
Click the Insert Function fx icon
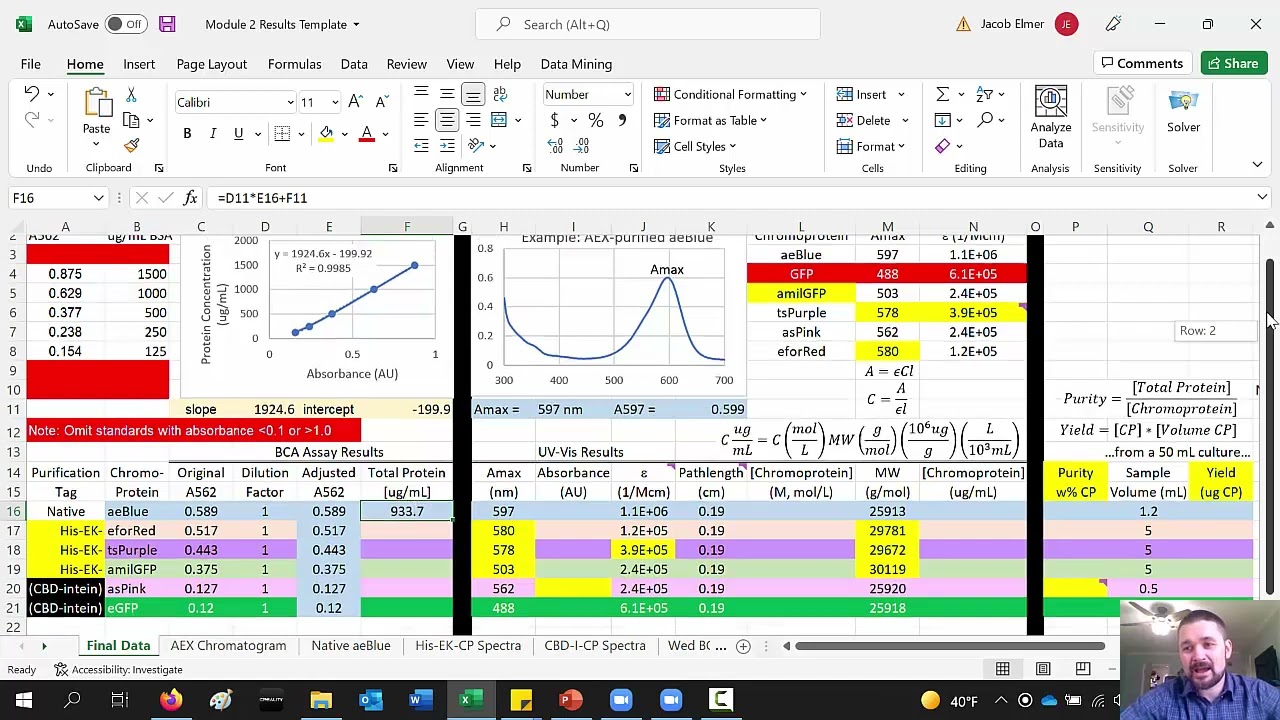click(190, 198)
